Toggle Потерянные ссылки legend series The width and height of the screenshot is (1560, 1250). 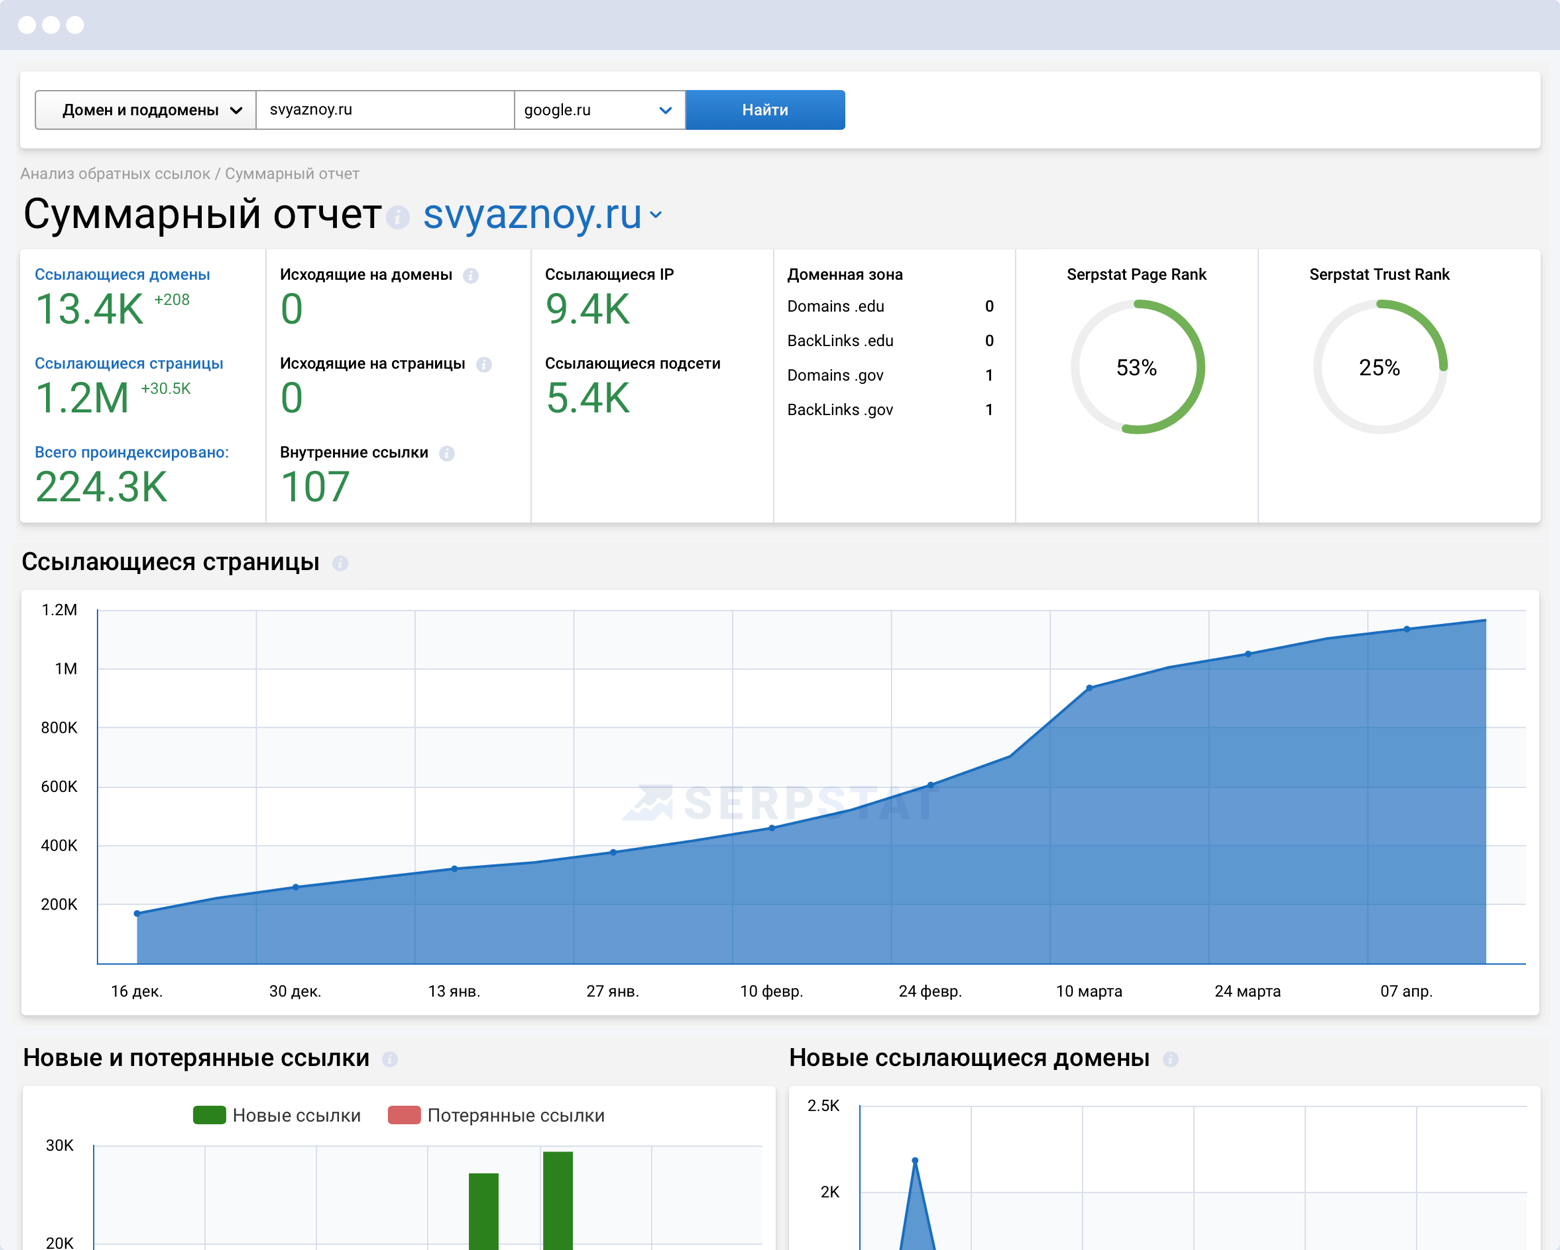[x=496, y=1115]
